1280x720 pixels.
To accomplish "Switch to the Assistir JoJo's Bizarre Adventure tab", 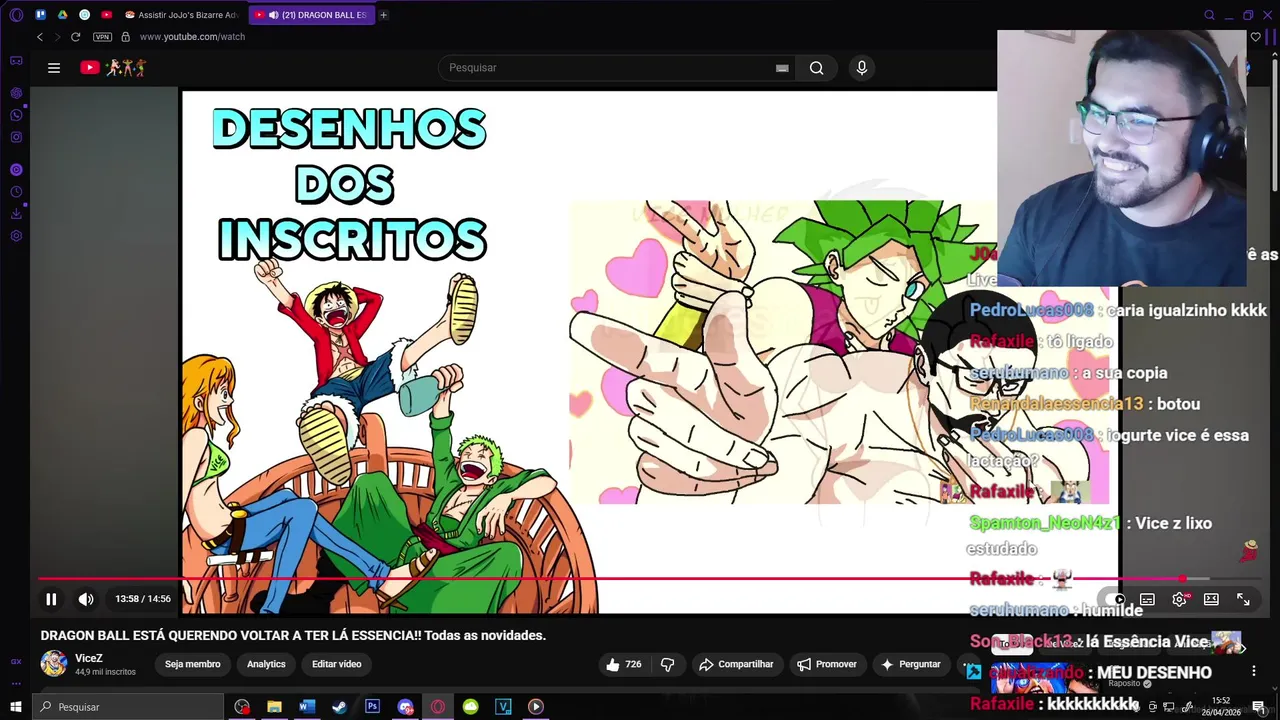I will pos(181,15).
